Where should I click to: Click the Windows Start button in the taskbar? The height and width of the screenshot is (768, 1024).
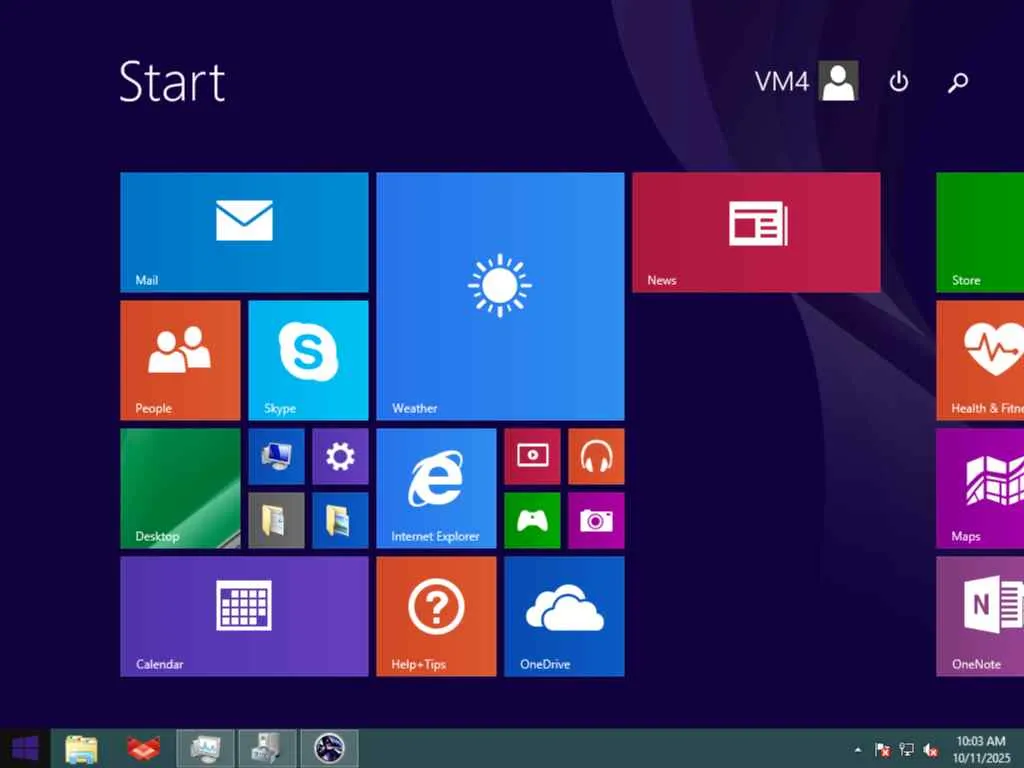tap(25, 748)
